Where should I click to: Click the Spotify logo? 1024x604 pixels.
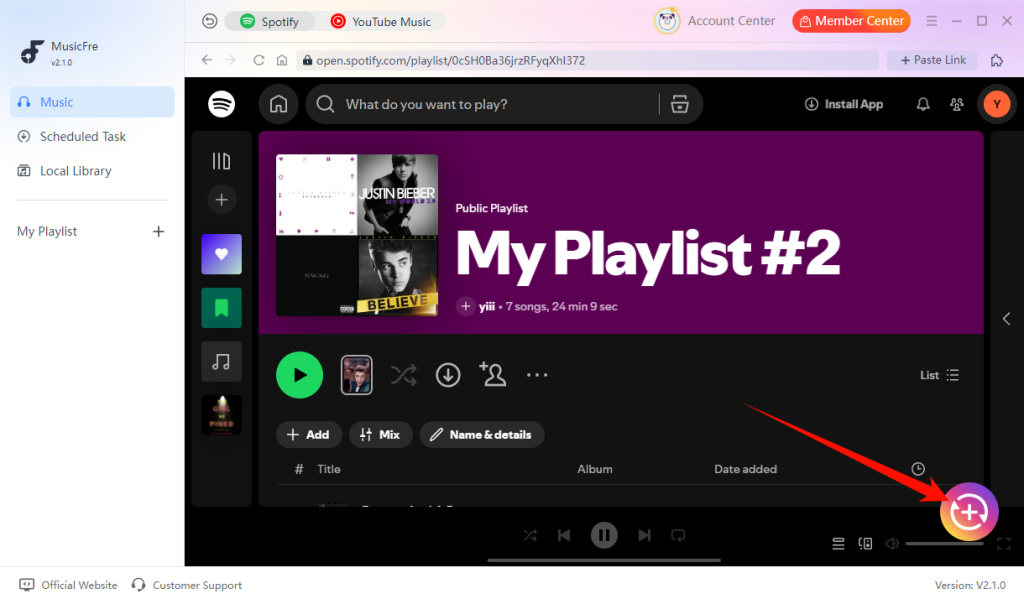[x=221, y=104]
